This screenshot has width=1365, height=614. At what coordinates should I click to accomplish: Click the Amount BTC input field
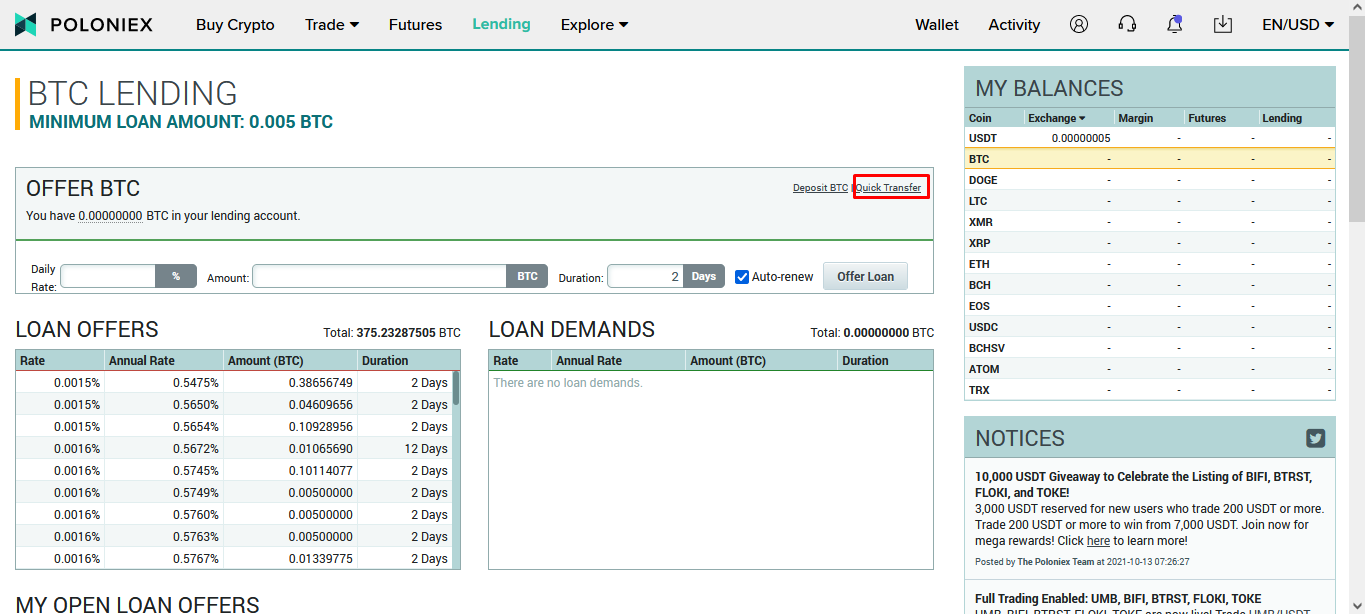pyautogui.click(x=380, y=277)
